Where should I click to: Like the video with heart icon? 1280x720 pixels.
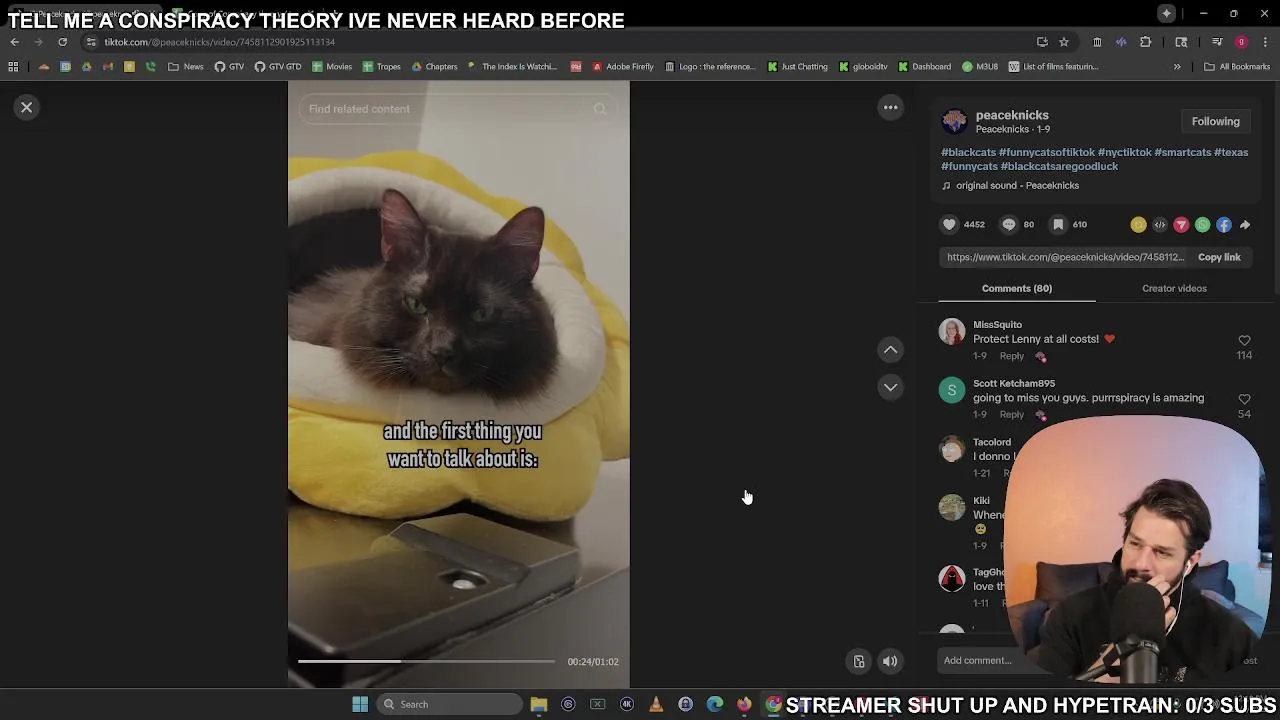(950, 225)
